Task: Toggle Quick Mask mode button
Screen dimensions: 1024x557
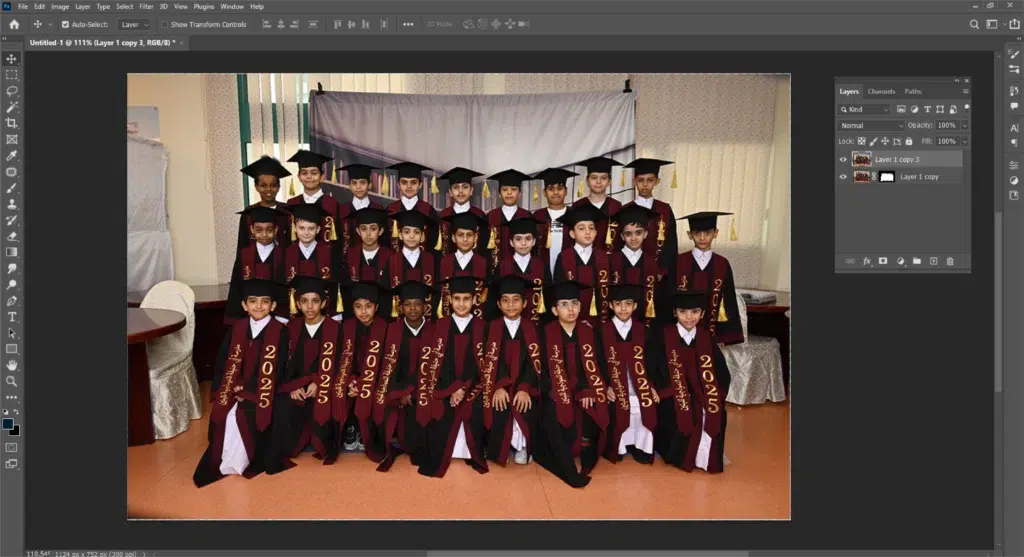Action: click(12, 448)
